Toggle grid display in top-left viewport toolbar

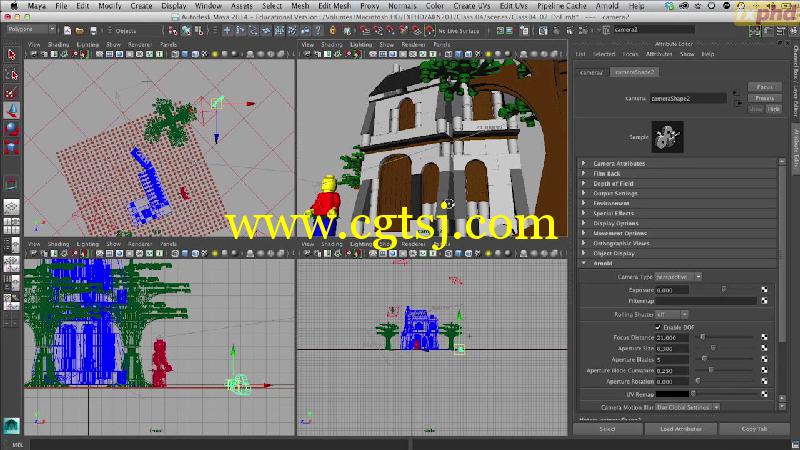(99, 54)
